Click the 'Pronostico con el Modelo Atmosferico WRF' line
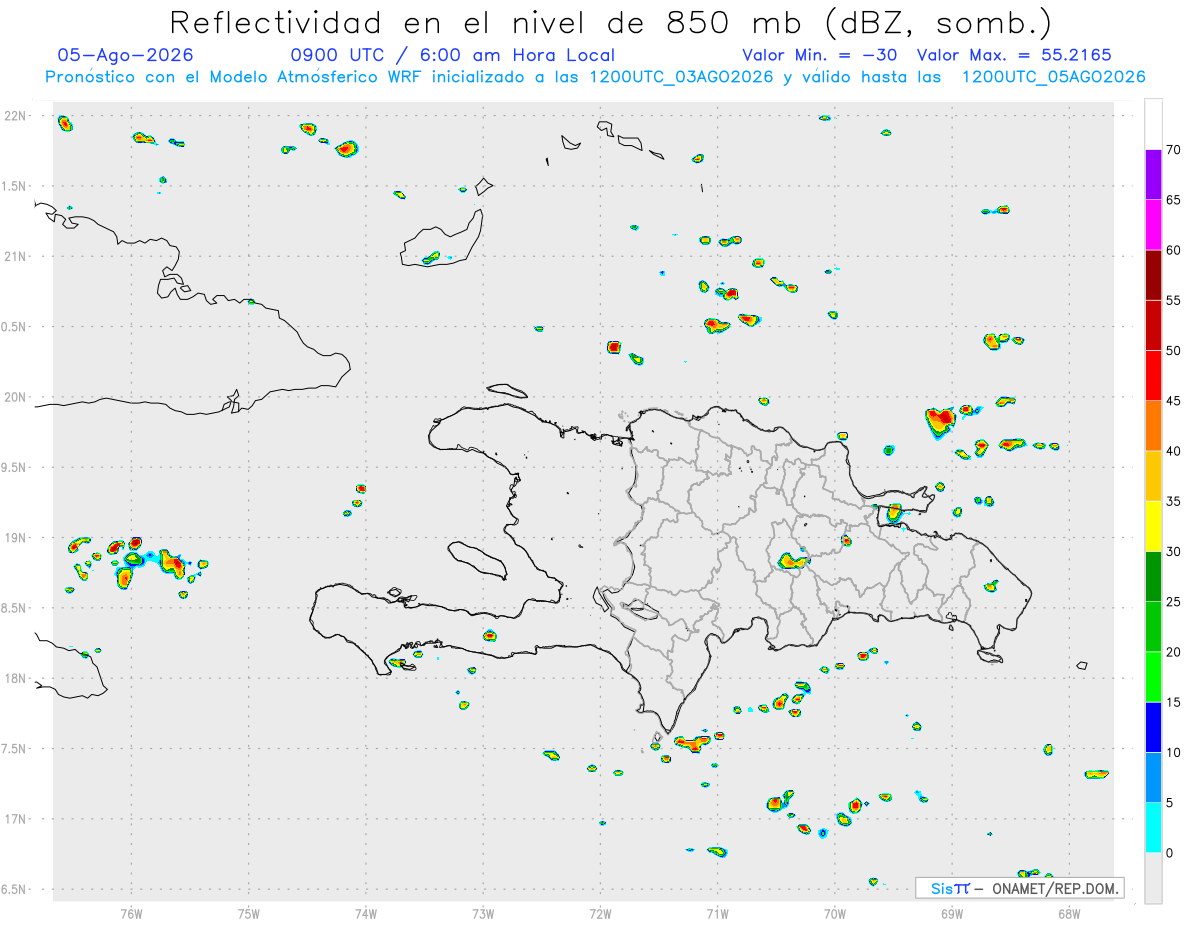This screenshot has width=1200, height=927. click(x=596, y=77)
